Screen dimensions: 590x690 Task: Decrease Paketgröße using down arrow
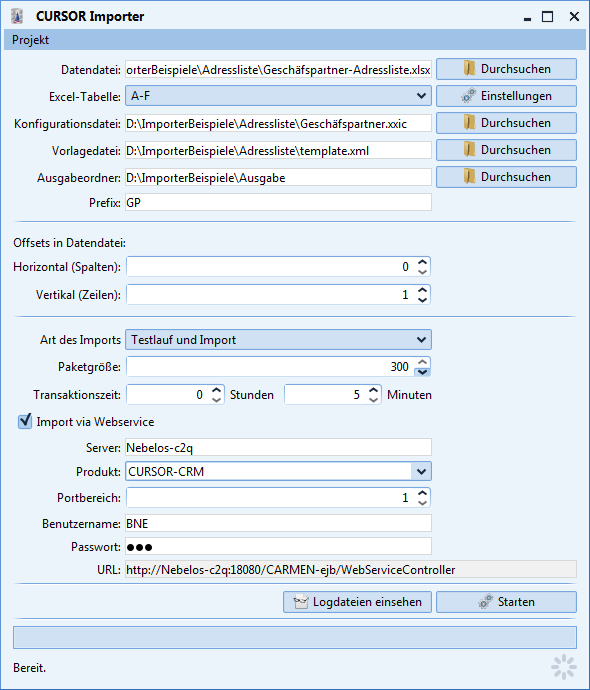[422, 372]
